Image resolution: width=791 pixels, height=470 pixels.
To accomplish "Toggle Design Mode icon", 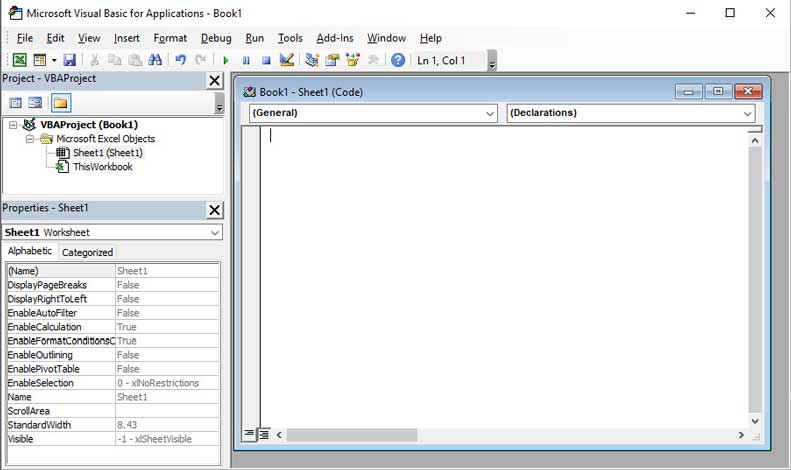I will [x=287, y=60].
